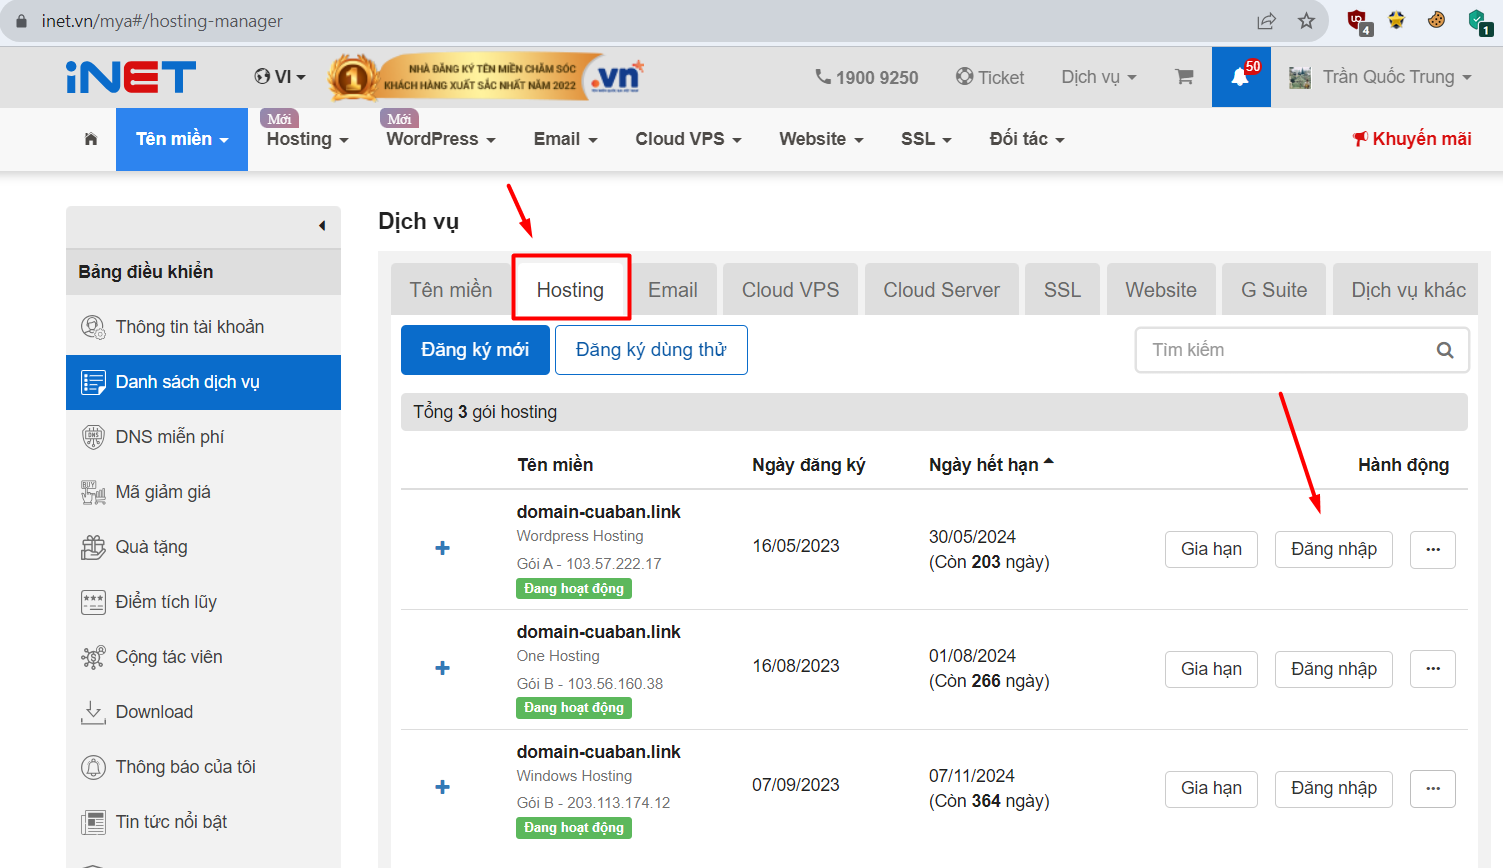Open the Khuyến mãi promotions link

[x=1412, y=139]
